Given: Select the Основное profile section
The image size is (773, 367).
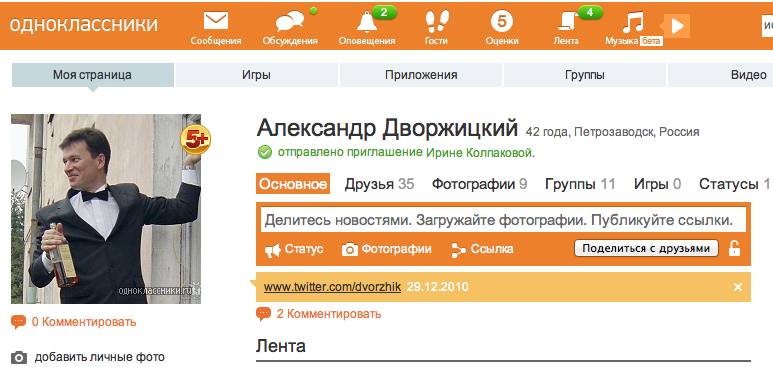Looking at the screenshot, I should click(293, 184).
